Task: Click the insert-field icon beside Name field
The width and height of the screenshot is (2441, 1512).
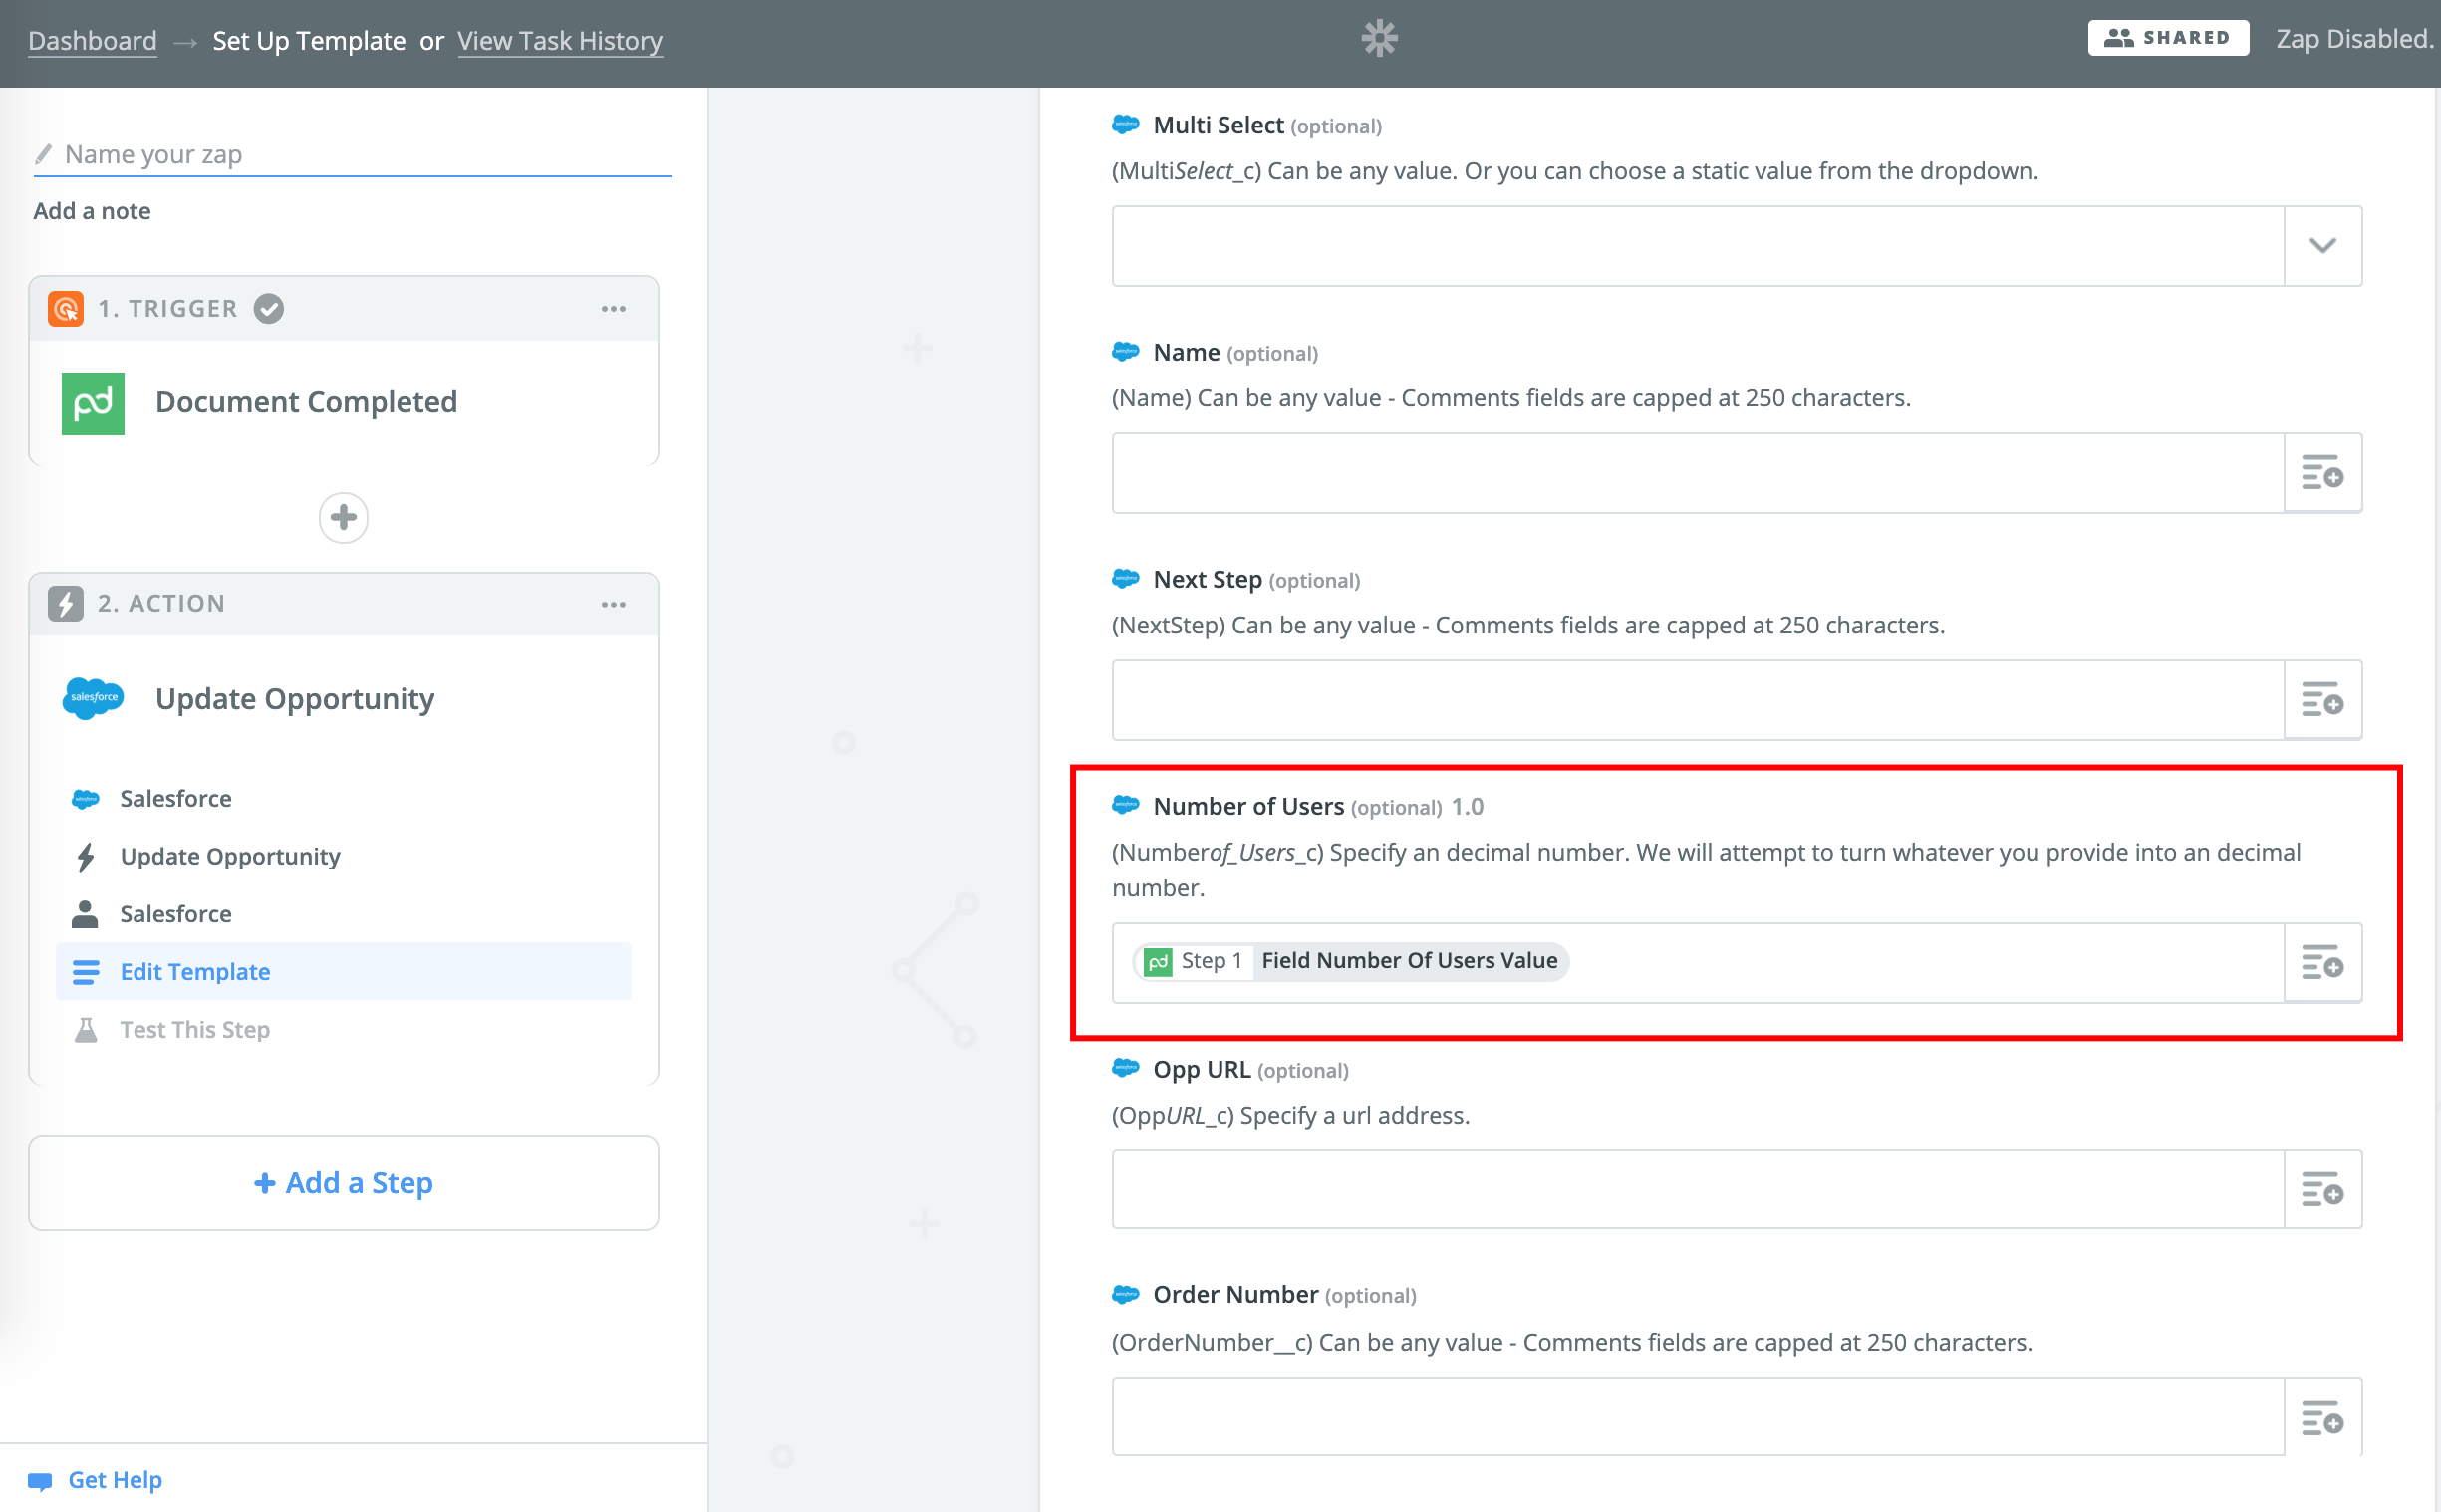Action: [x=2322, y=473]
